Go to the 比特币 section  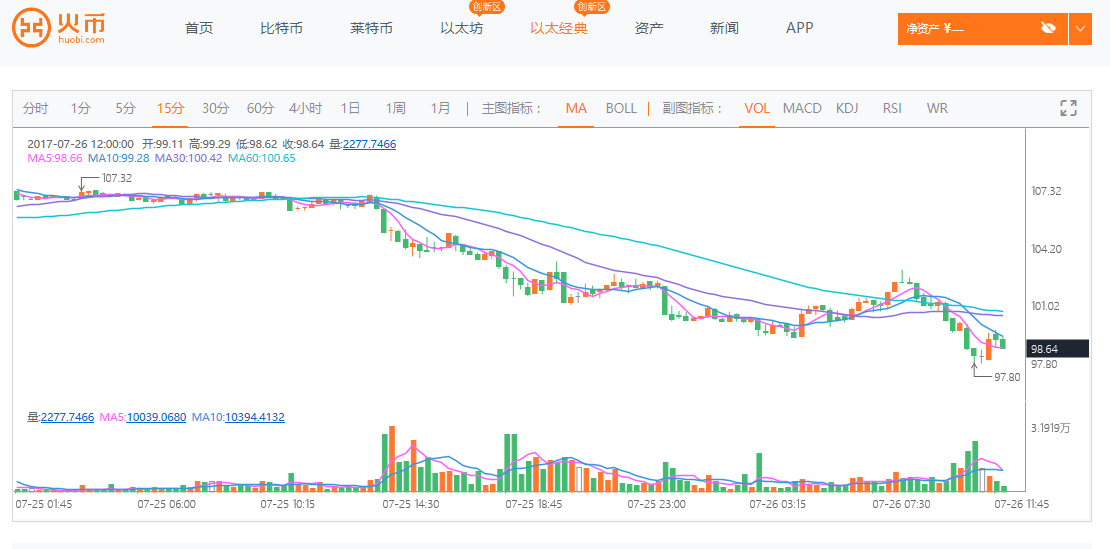coord(281,28)
